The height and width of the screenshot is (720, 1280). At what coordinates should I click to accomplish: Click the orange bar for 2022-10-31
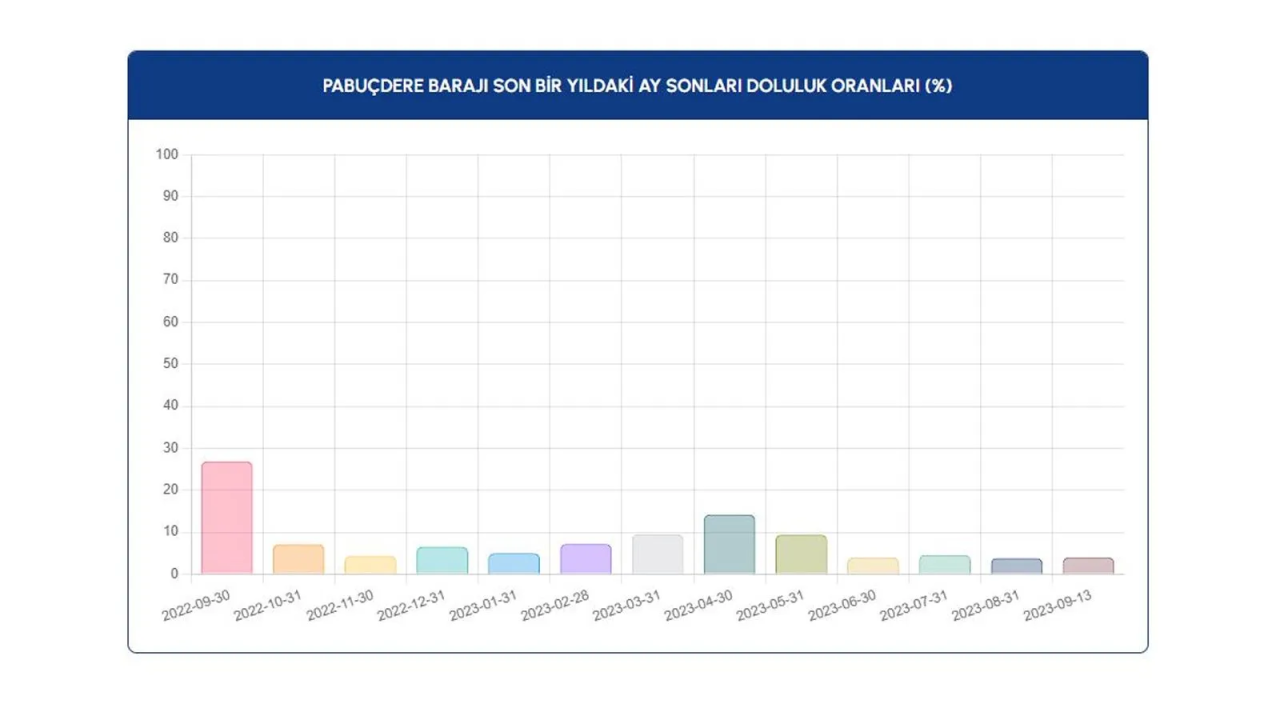tap(298, 560)
